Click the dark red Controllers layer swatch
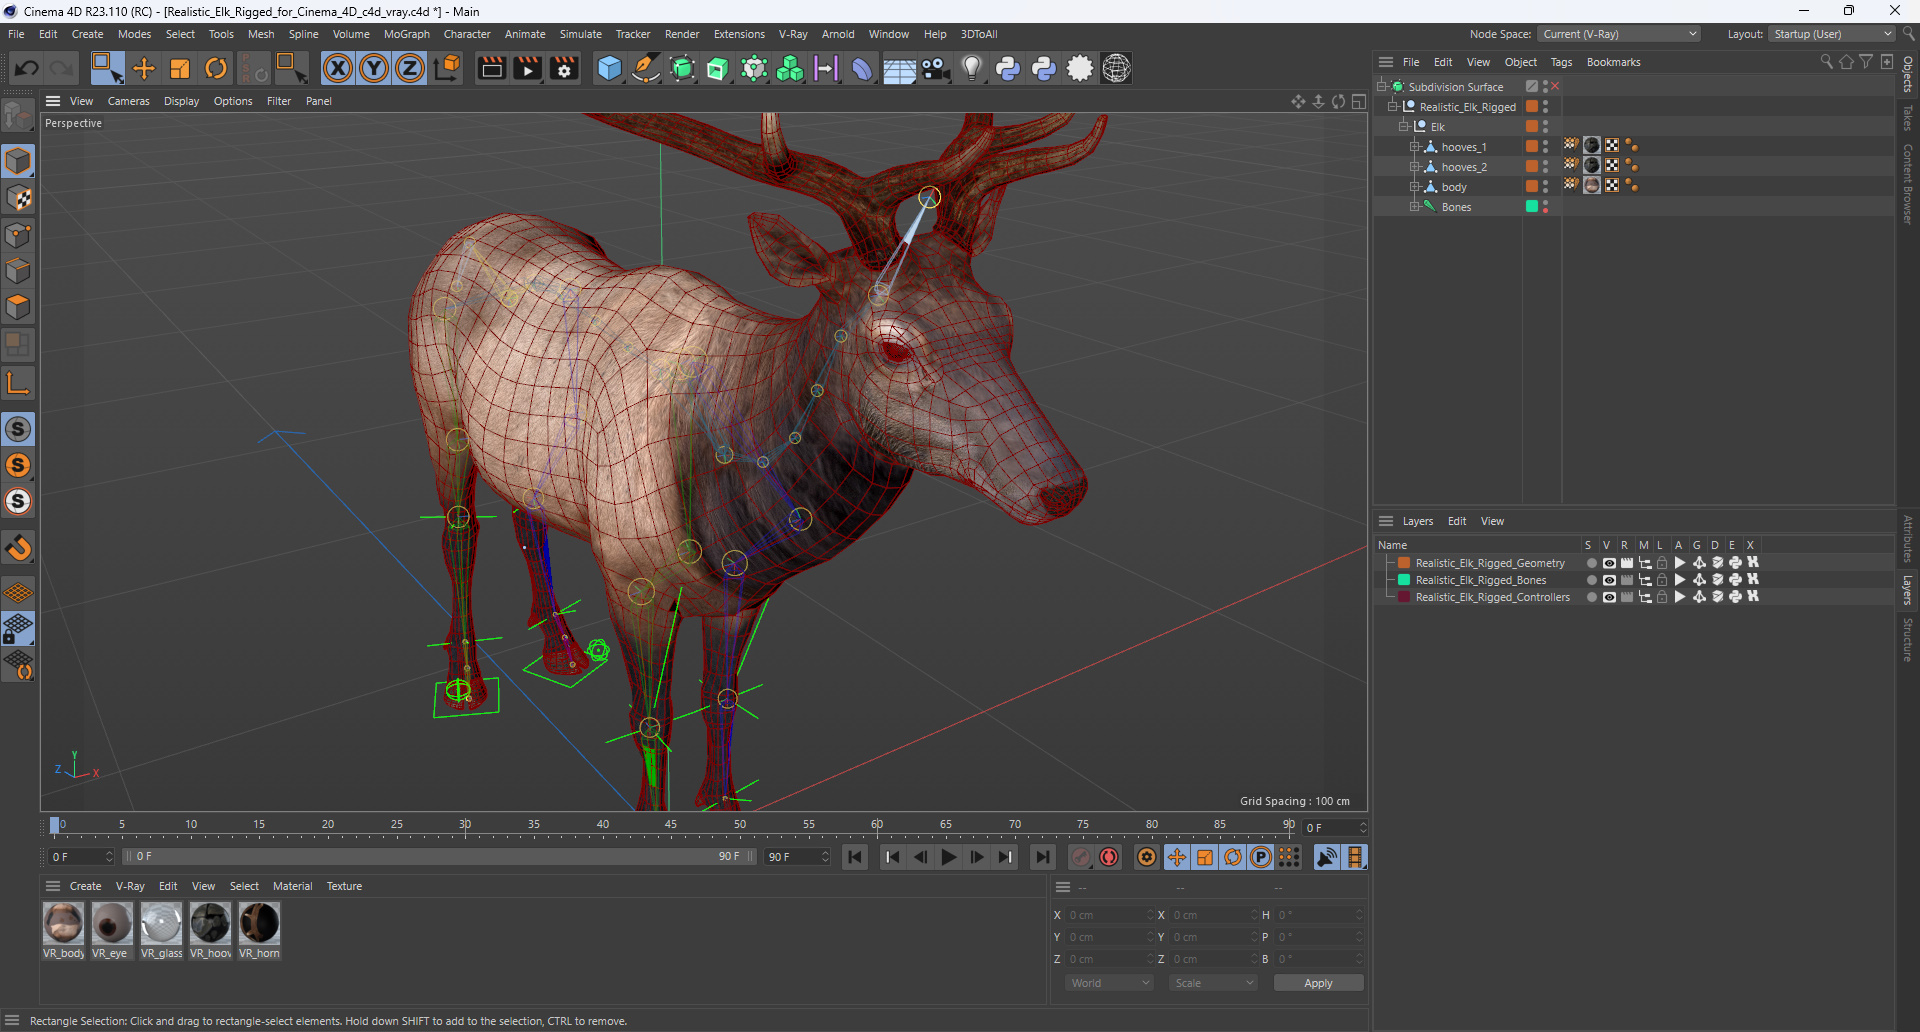The height and width of the screenshot is (1032, 1920). (x=1404, y=597)
